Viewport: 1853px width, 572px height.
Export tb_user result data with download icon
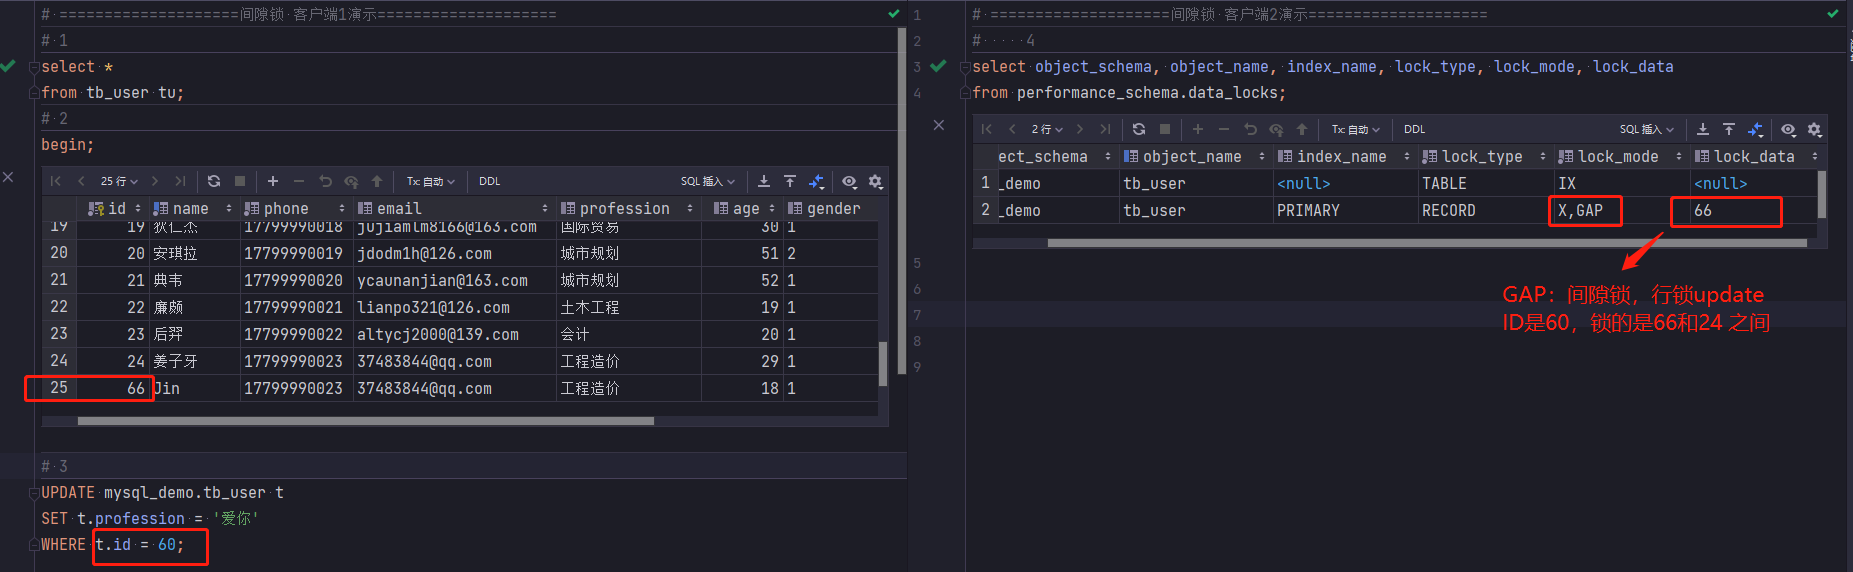(764, 181)
